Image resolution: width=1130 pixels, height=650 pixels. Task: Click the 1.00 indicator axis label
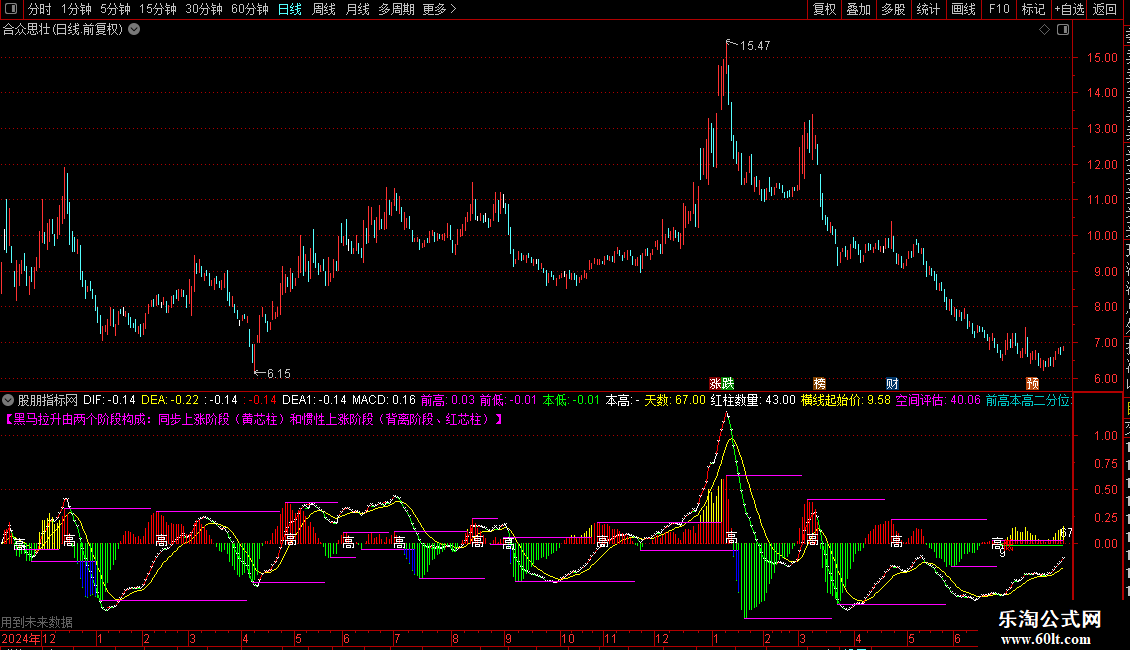click(x=1105, y=436)
